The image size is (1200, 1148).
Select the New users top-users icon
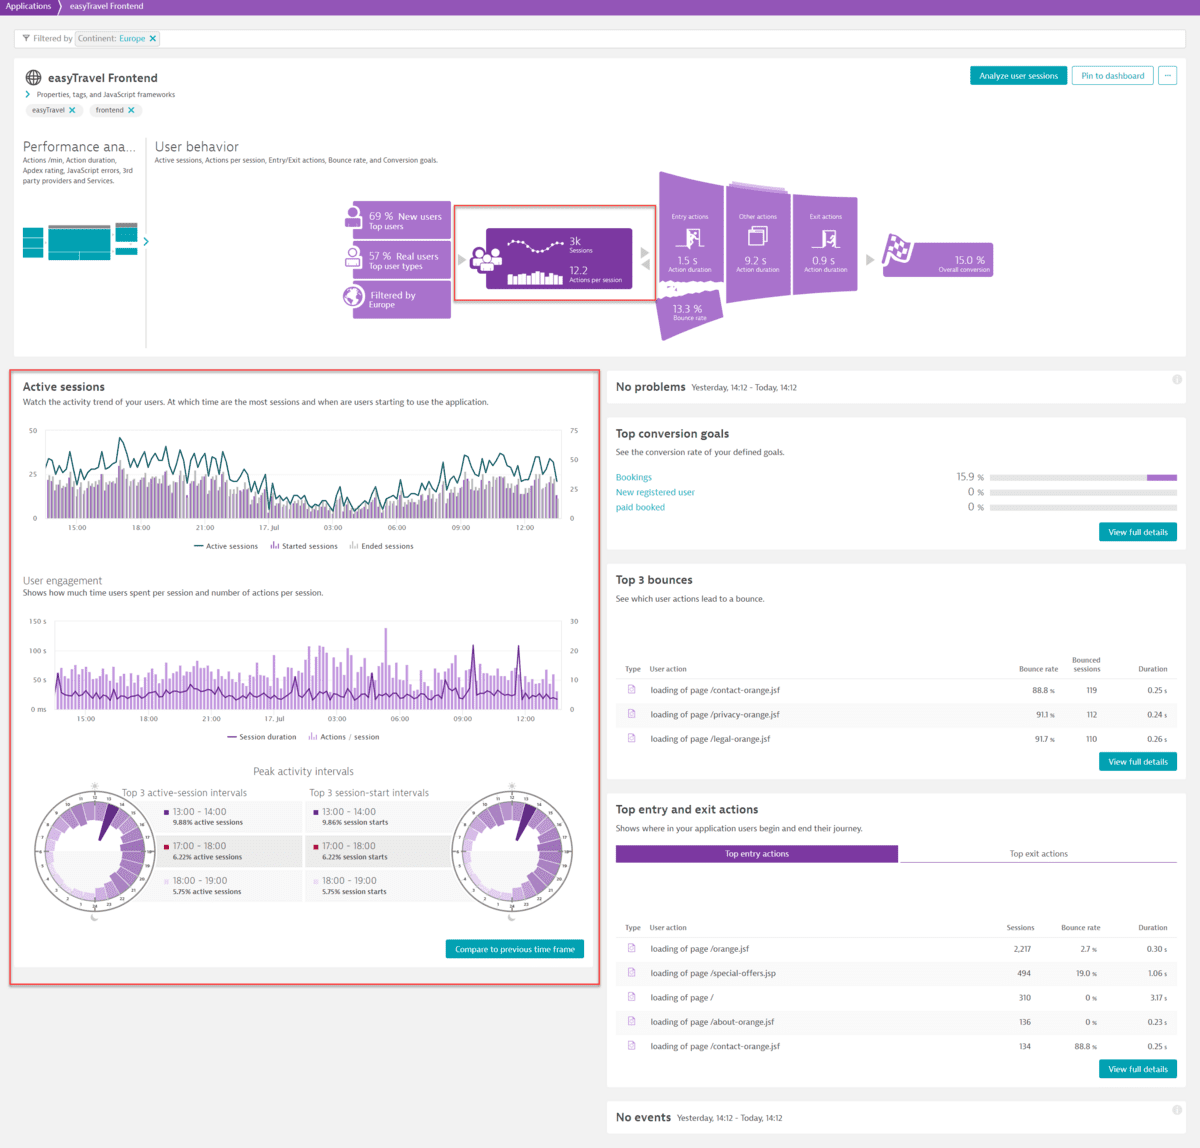[x=355, y=218]
